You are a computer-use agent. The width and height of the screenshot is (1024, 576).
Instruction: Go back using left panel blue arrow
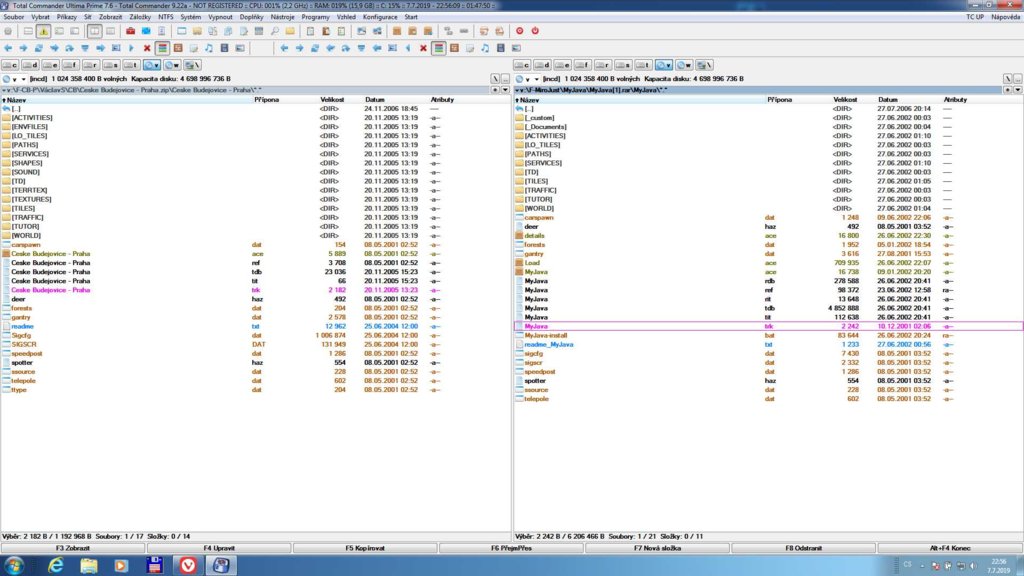click(x=8, y=48)
